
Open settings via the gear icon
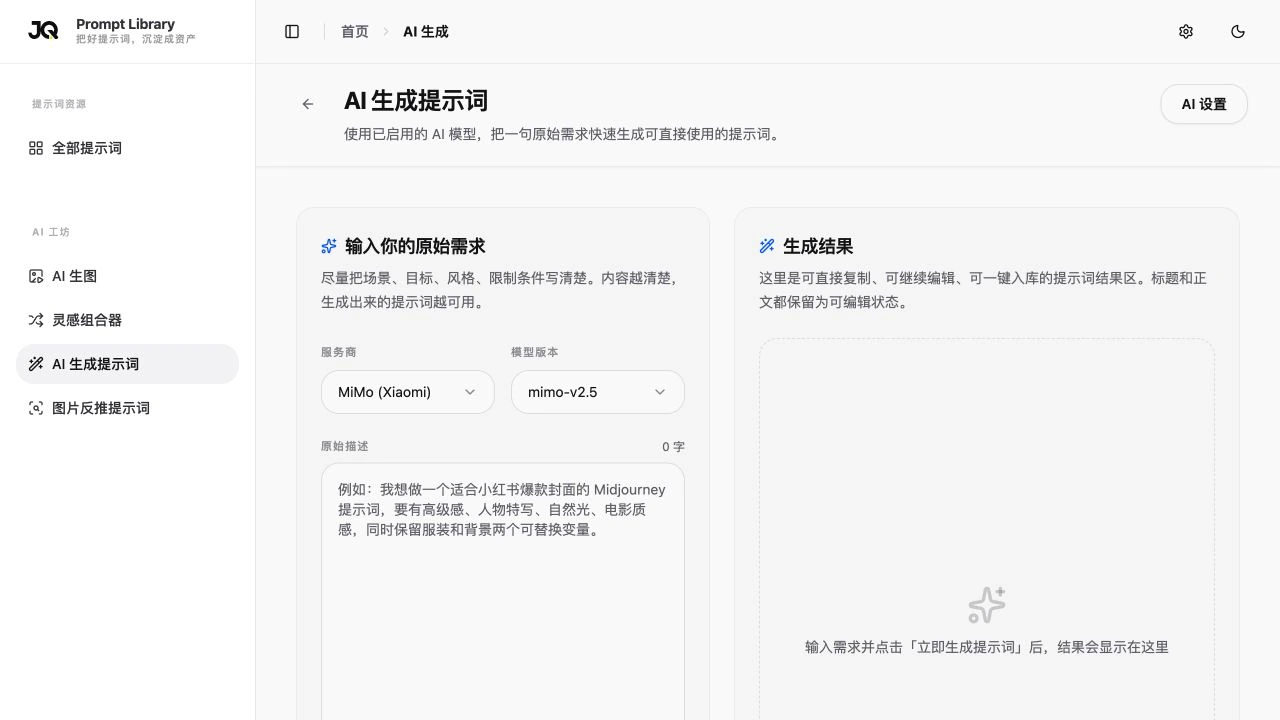1186,32
